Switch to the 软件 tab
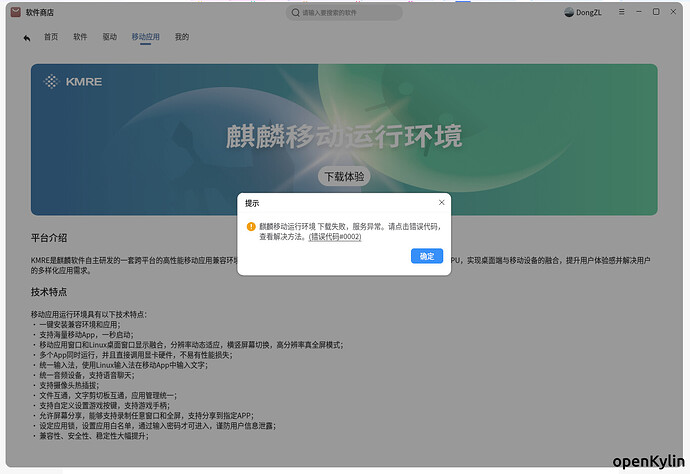Image resolution: width=690 pixels, height=474 pixels. point(80,37)
